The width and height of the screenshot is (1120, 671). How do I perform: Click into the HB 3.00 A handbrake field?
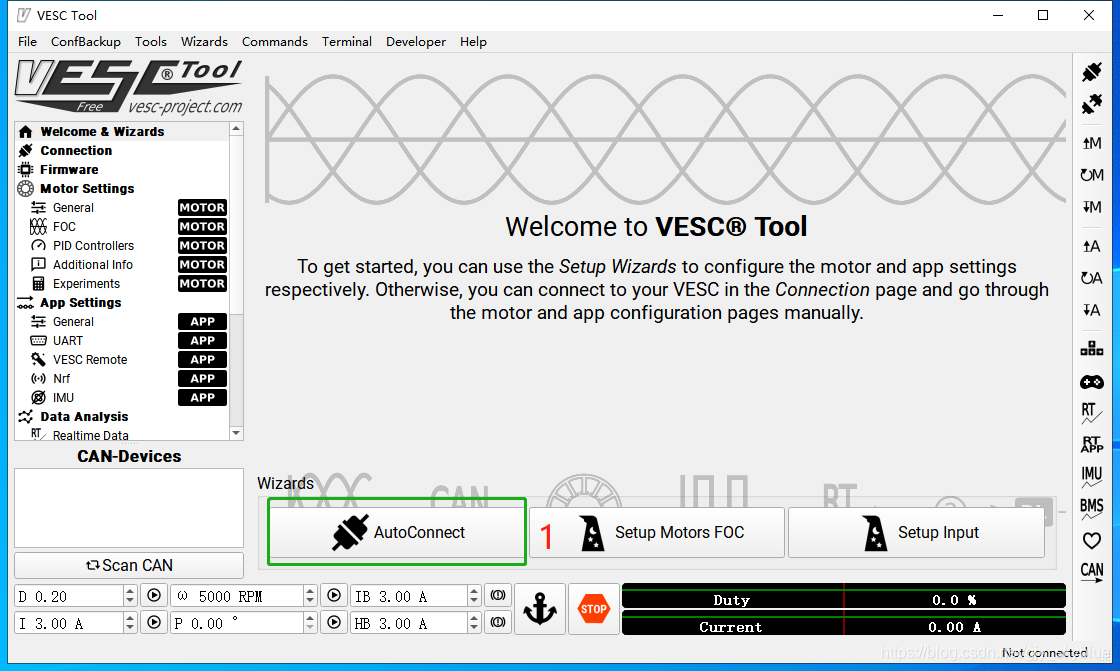(x=409, y=623)
